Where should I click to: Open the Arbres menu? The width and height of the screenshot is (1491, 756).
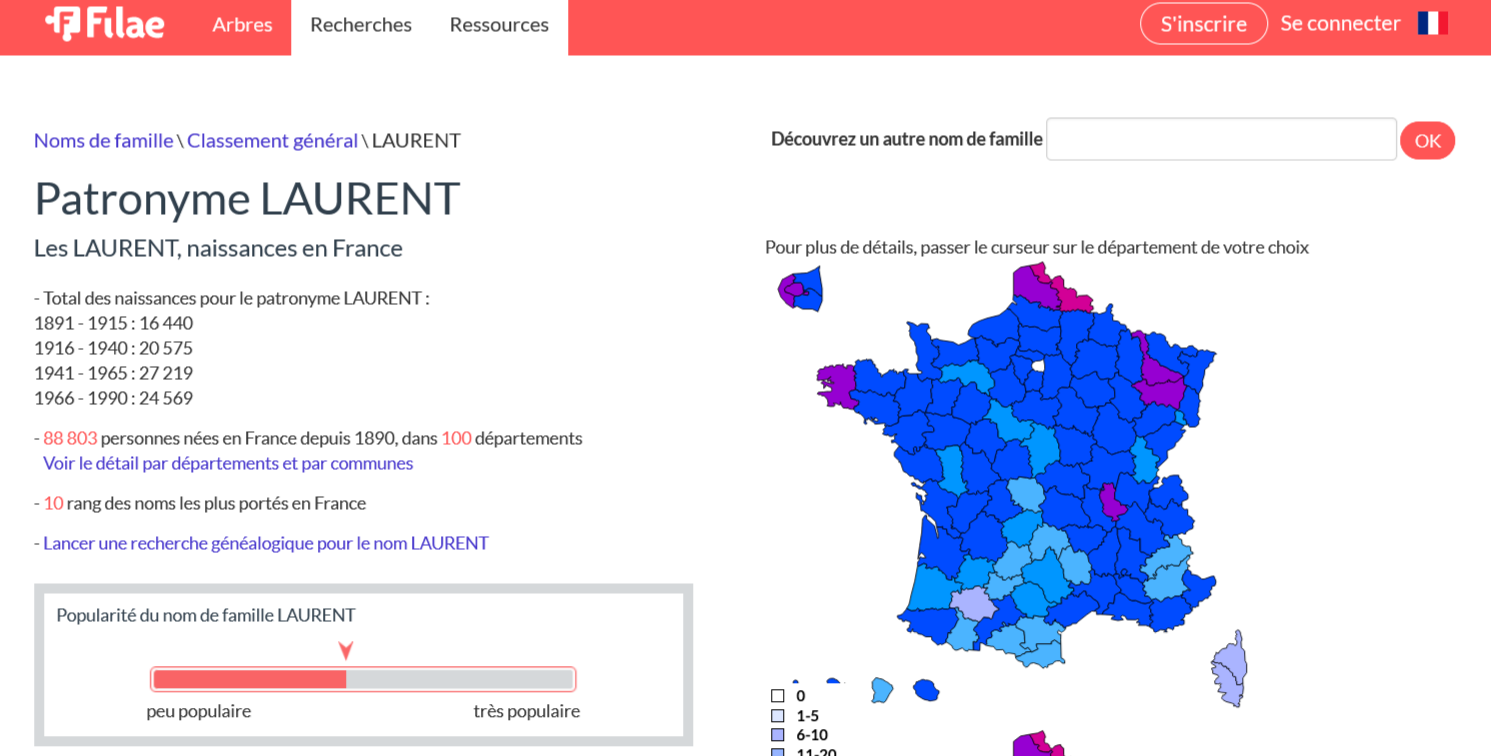[242, 25]
